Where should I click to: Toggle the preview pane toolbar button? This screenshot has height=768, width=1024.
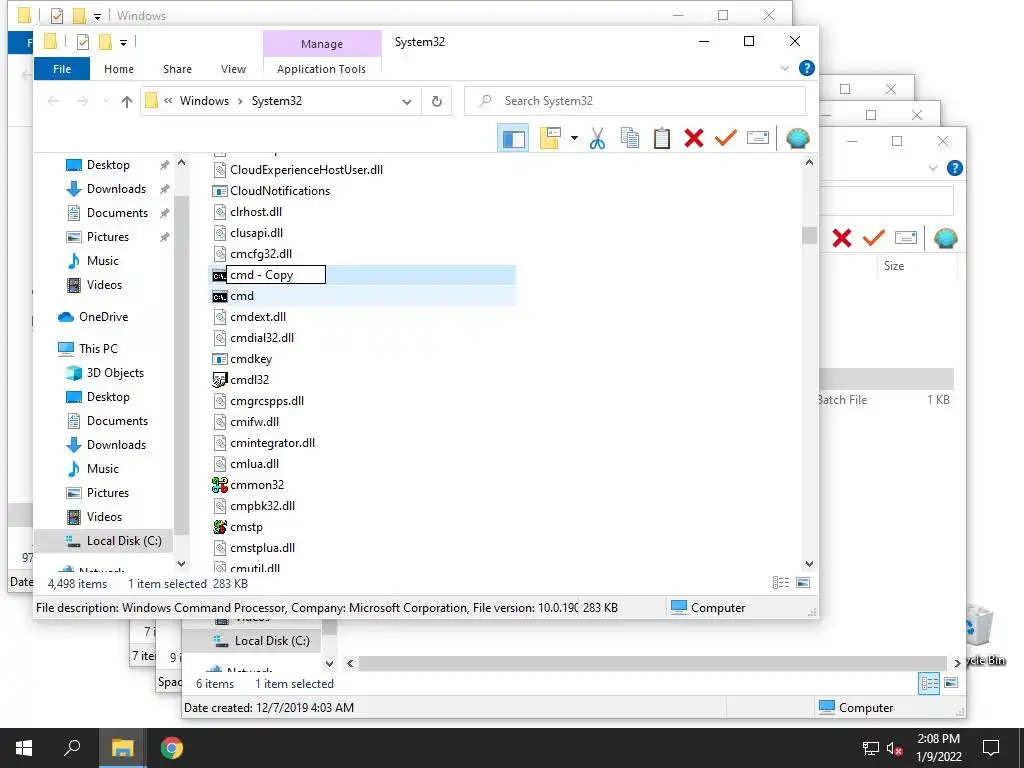513,138
